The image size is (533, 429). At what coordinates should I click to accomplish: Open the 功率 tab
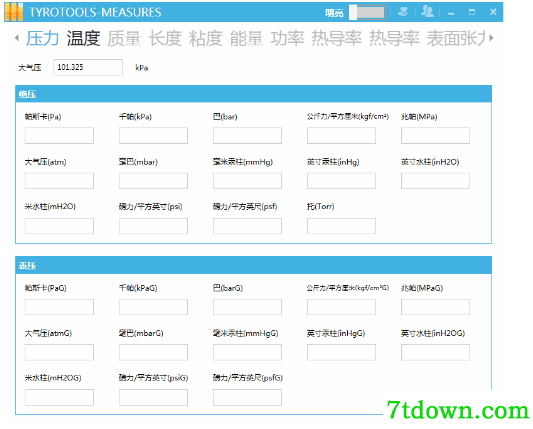tap(287, 38)
